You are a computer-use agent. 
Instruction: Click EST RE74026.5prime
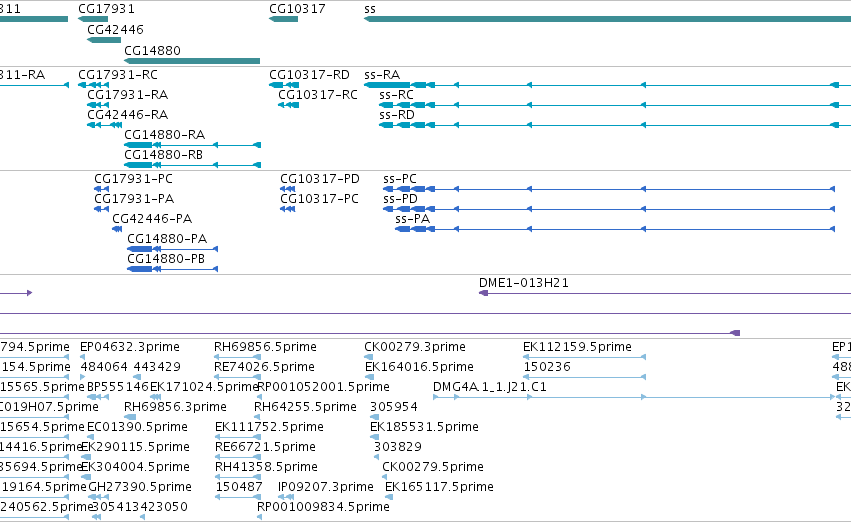264,367
